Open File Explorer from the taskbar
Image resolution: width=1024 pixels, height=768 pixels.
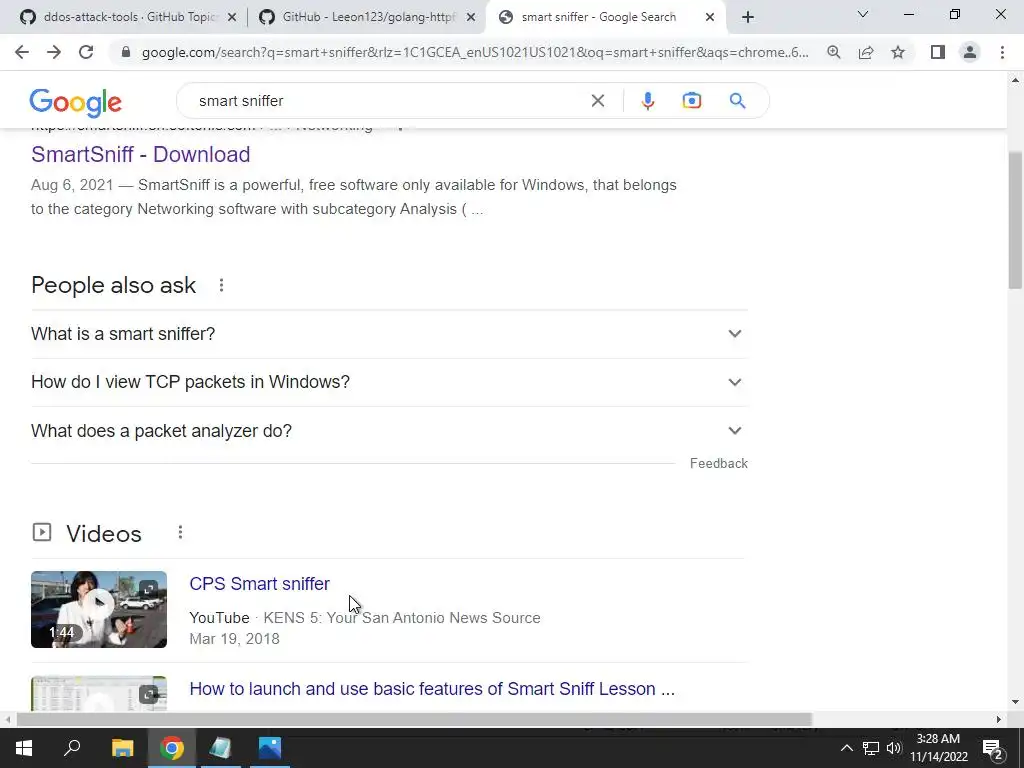click(122, 748)
